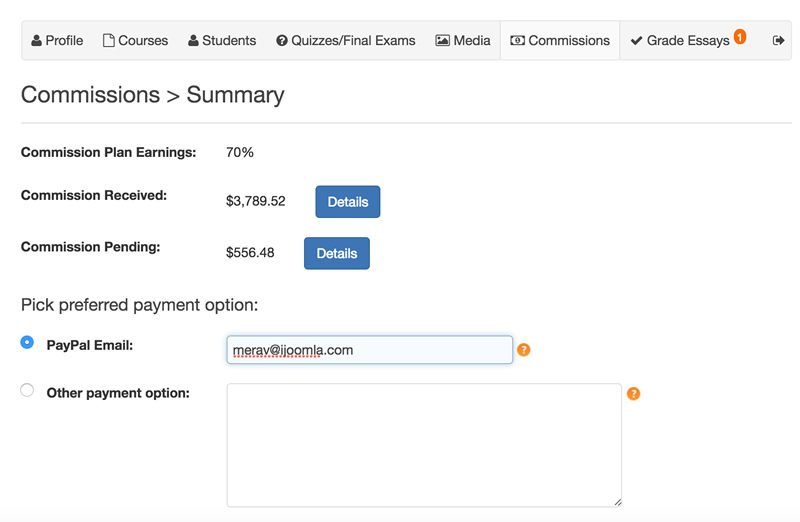Viewport: 800px width, 522px height.
Task: Switch to the Students tab
Action: 222,40
